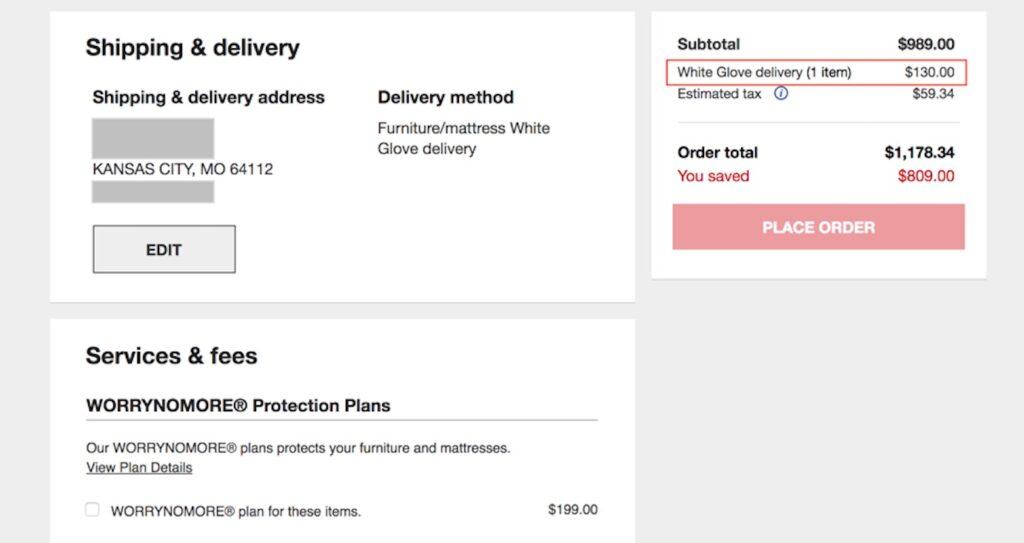Select the $59.34 estimated tax amount
This screenshot has height=543, width=1024.
coord(933,94)
